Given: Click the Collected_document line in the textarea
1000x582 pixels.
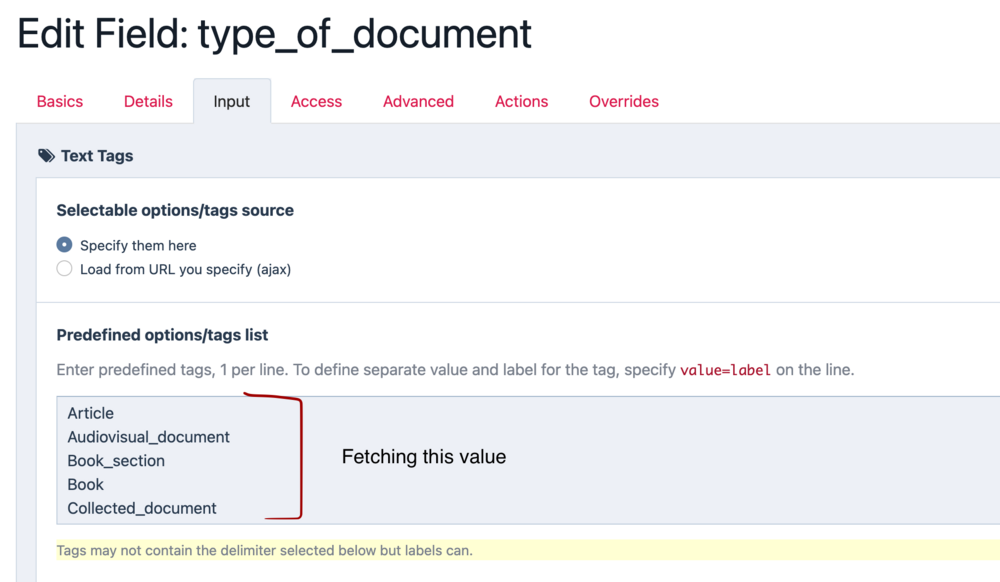Looking at the screenshot, I should point(142,508).
